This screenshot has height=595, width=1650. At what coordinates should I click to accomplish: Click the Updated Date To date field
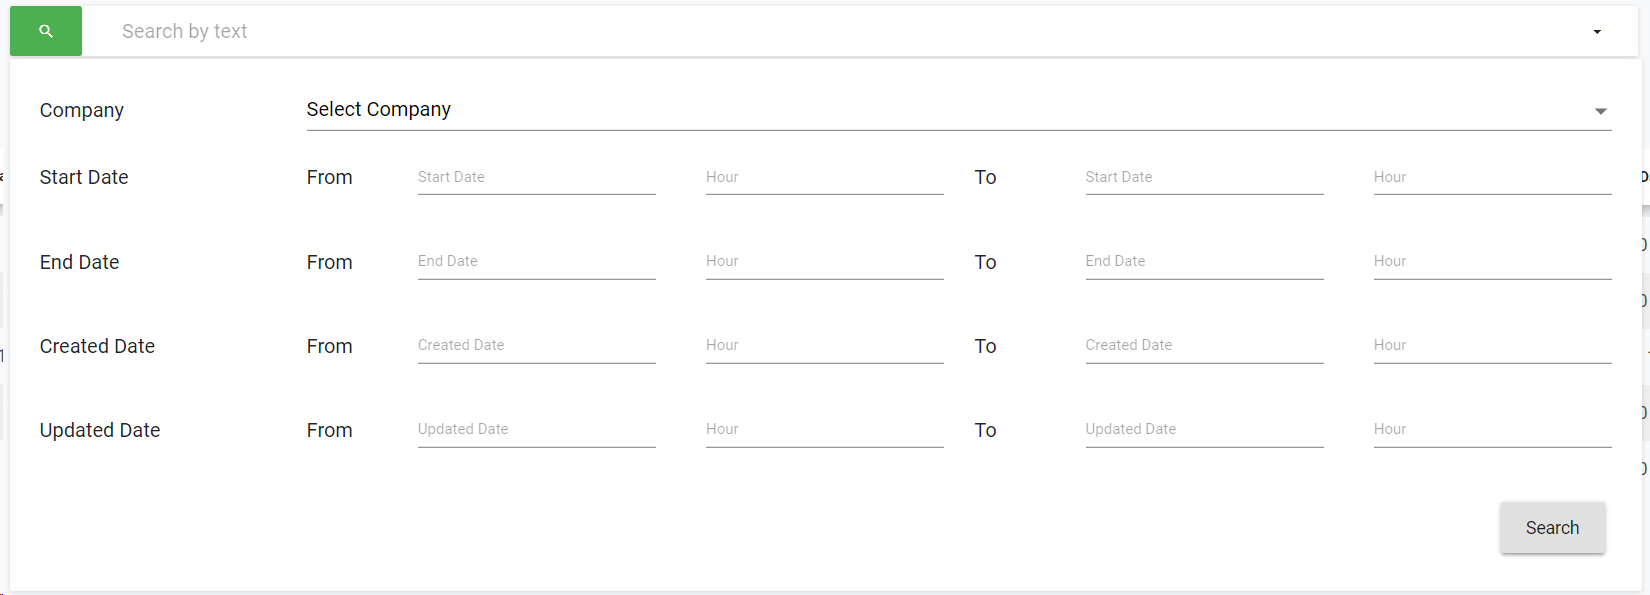pyautogui.click(x=1204, y=430)
